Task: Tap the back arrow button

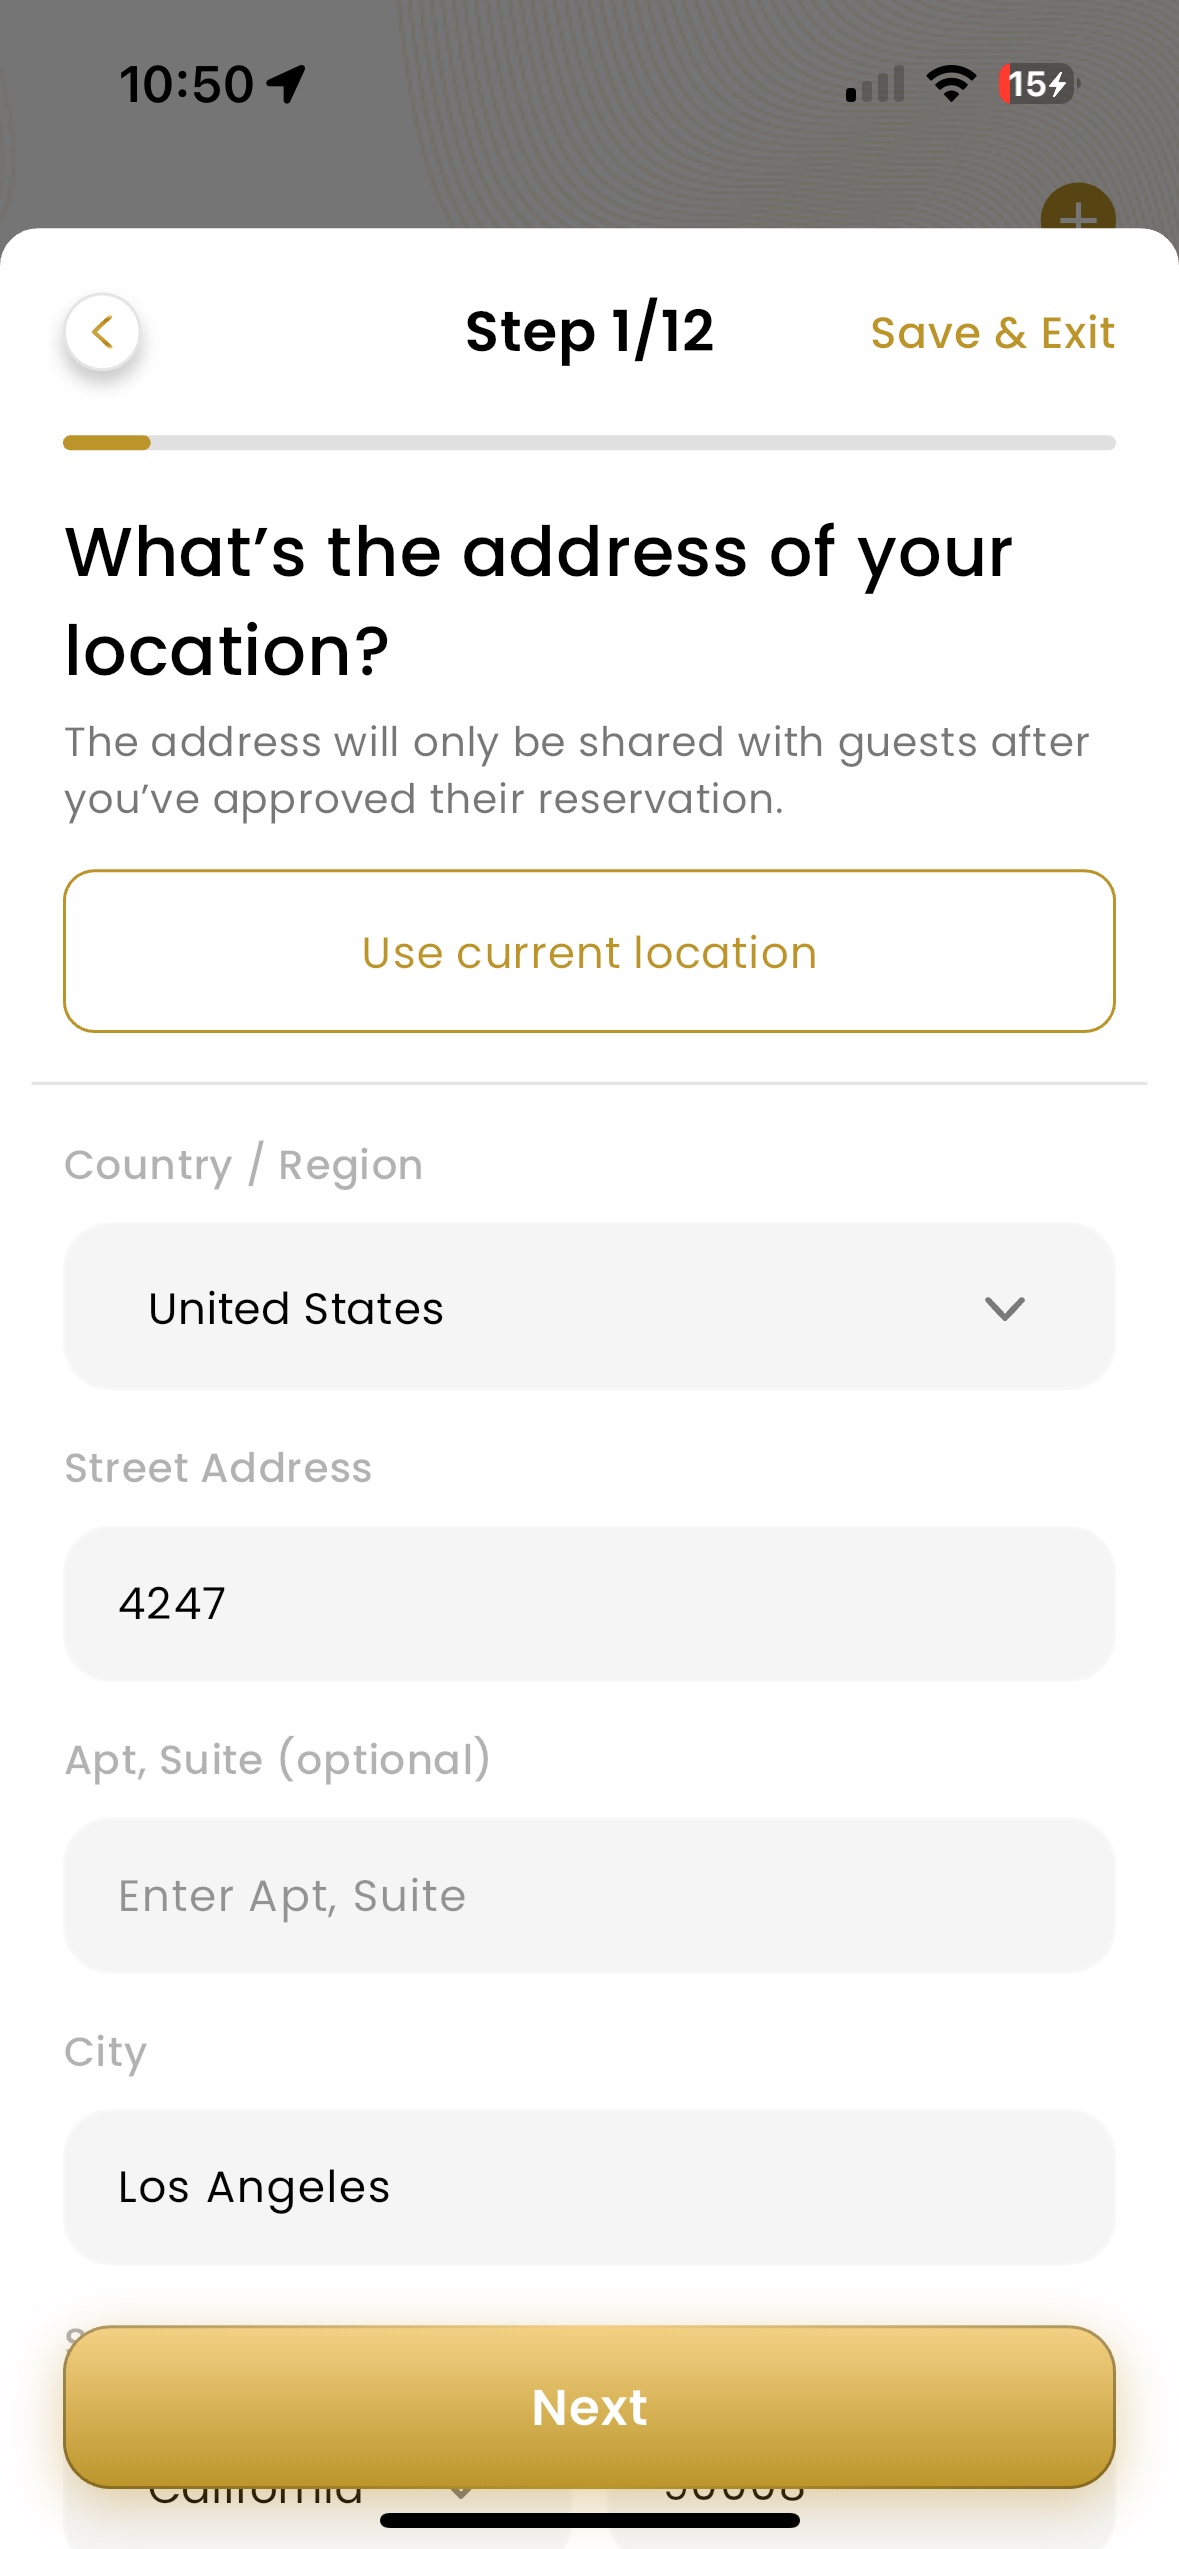Action: click(102, 332)
